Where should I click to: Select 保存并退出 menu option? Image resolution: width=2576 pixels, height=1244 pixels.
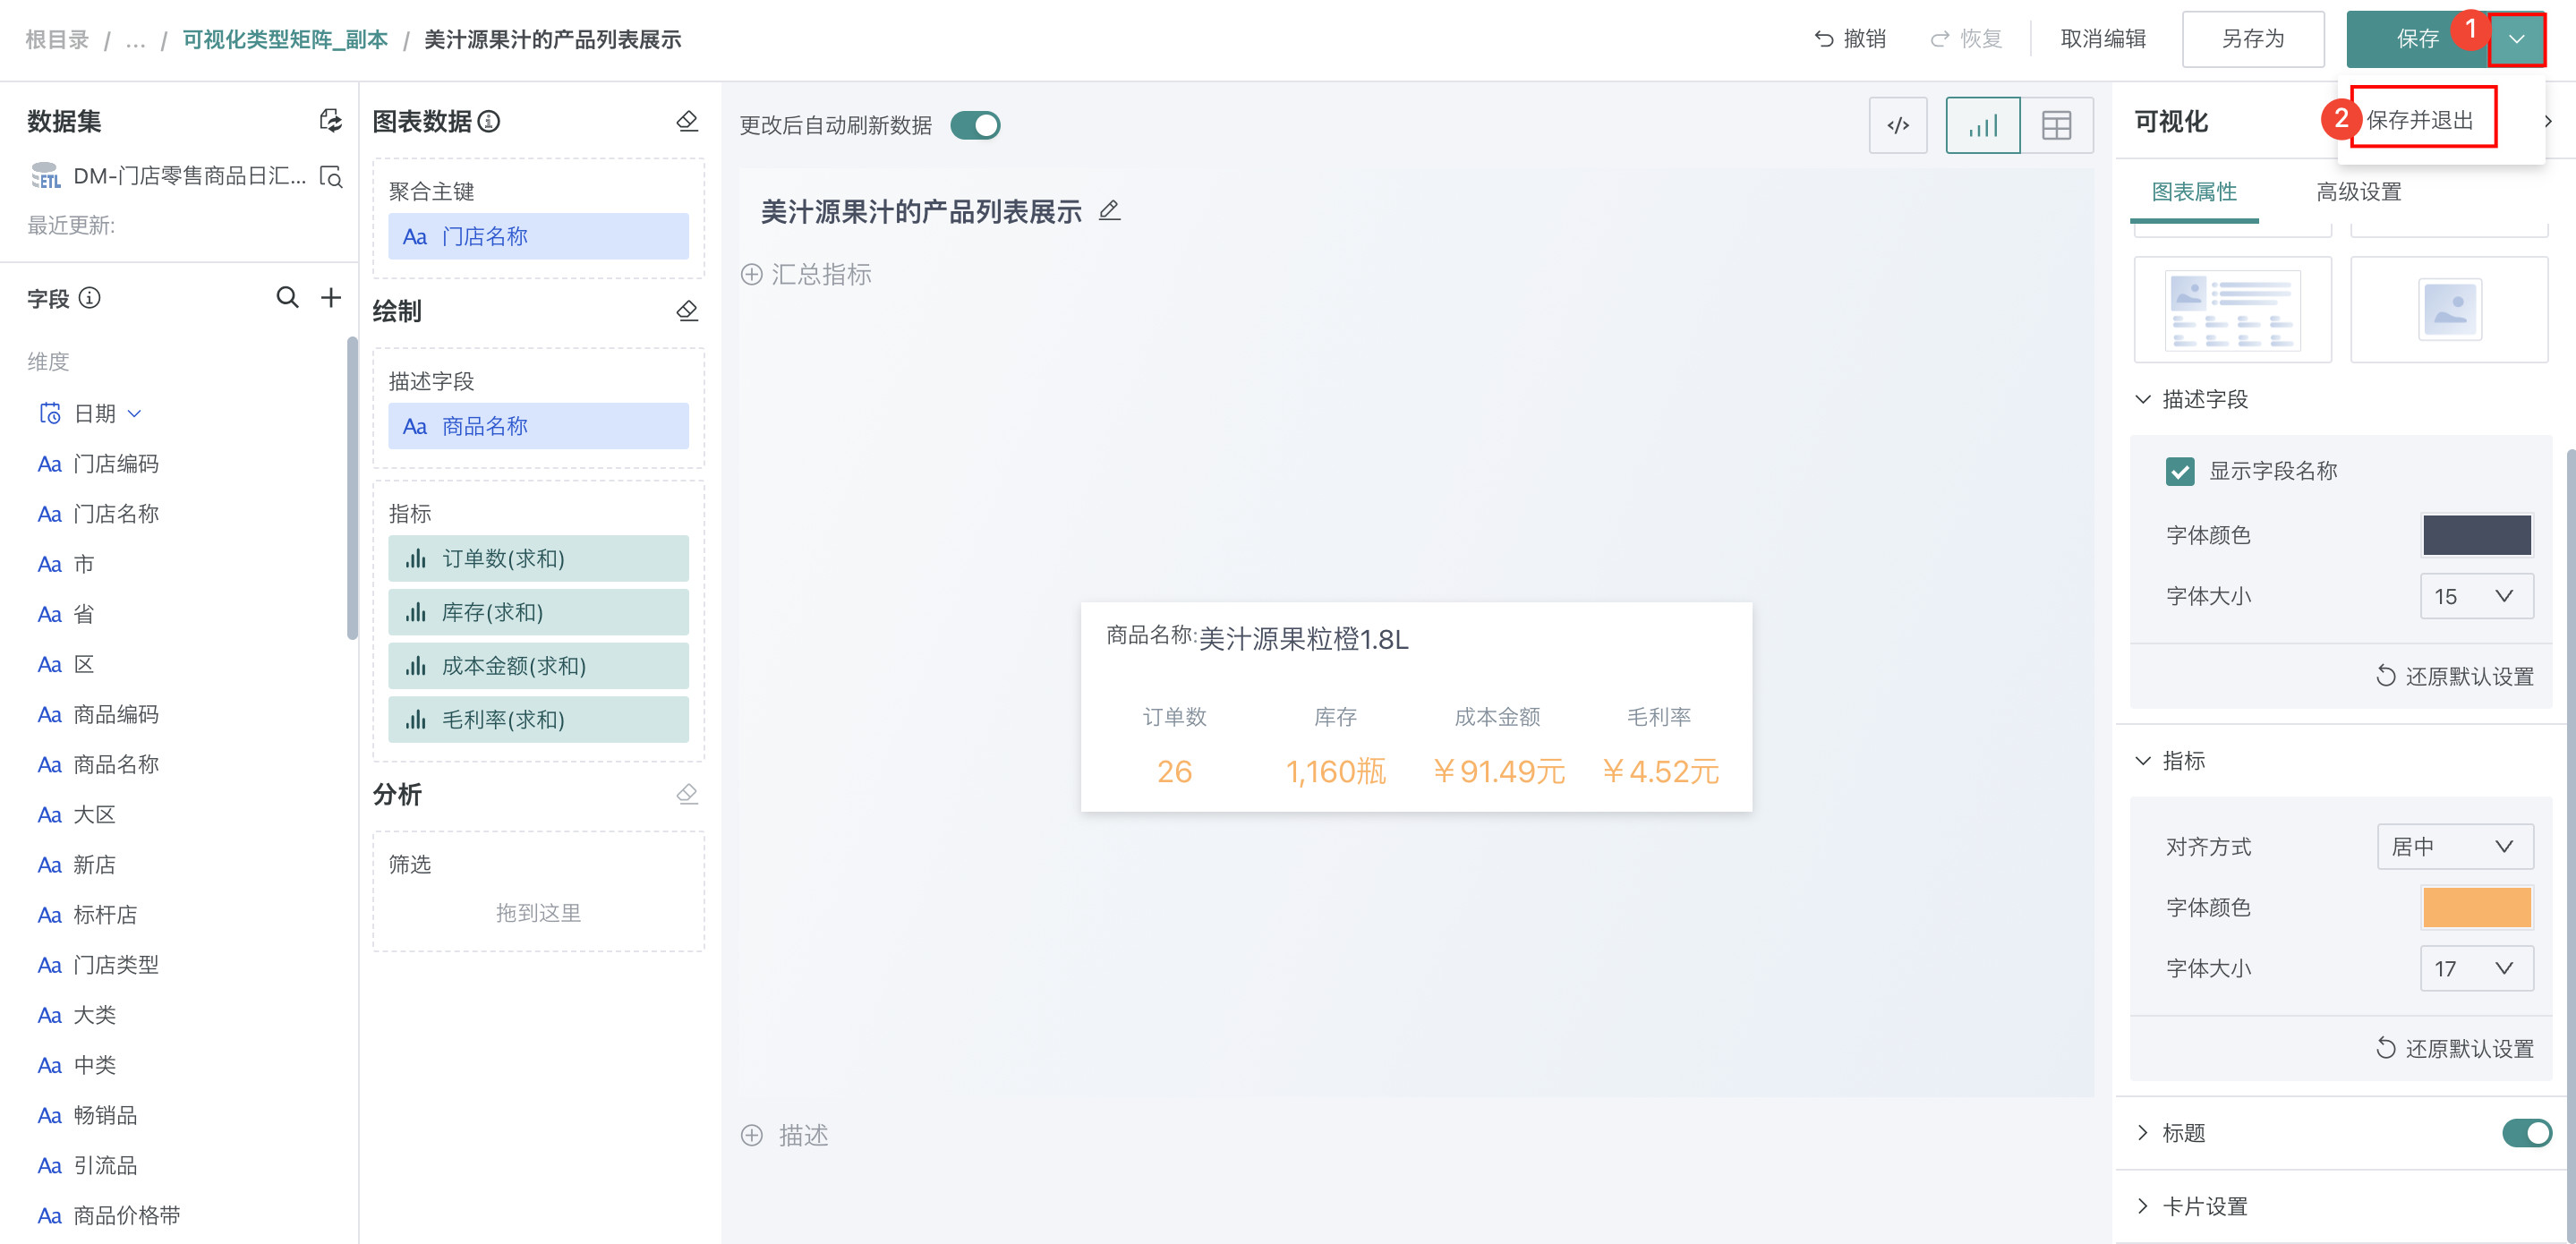tap(2419, 120)
